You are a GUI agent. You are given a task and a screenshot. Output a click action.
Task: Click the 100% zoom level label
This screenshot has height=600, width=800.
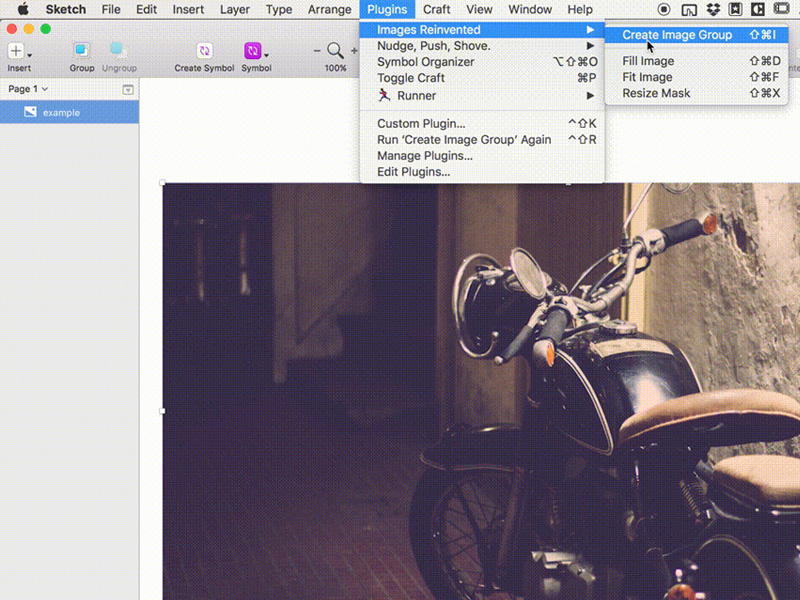point(335,68)
